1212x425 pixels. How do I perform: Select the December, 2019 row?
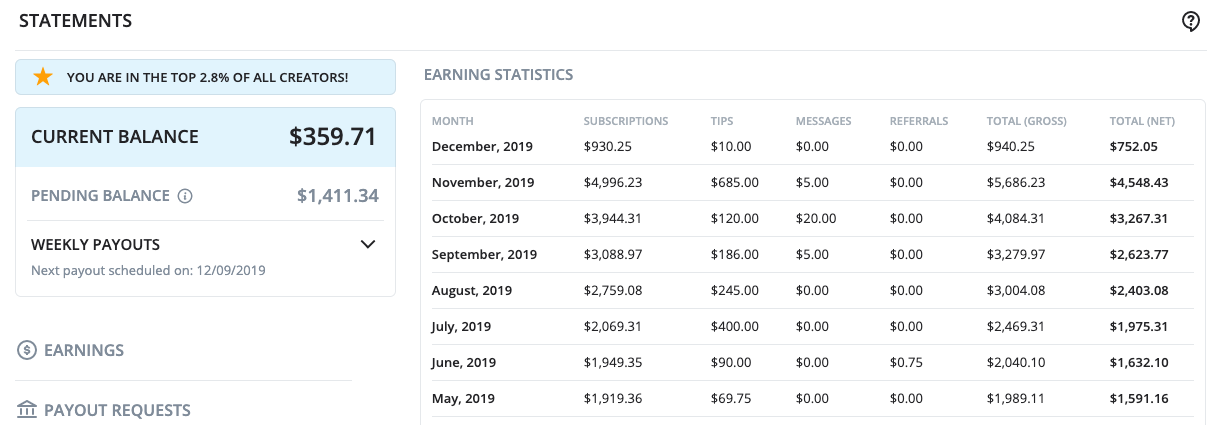[x=812, y=147]
